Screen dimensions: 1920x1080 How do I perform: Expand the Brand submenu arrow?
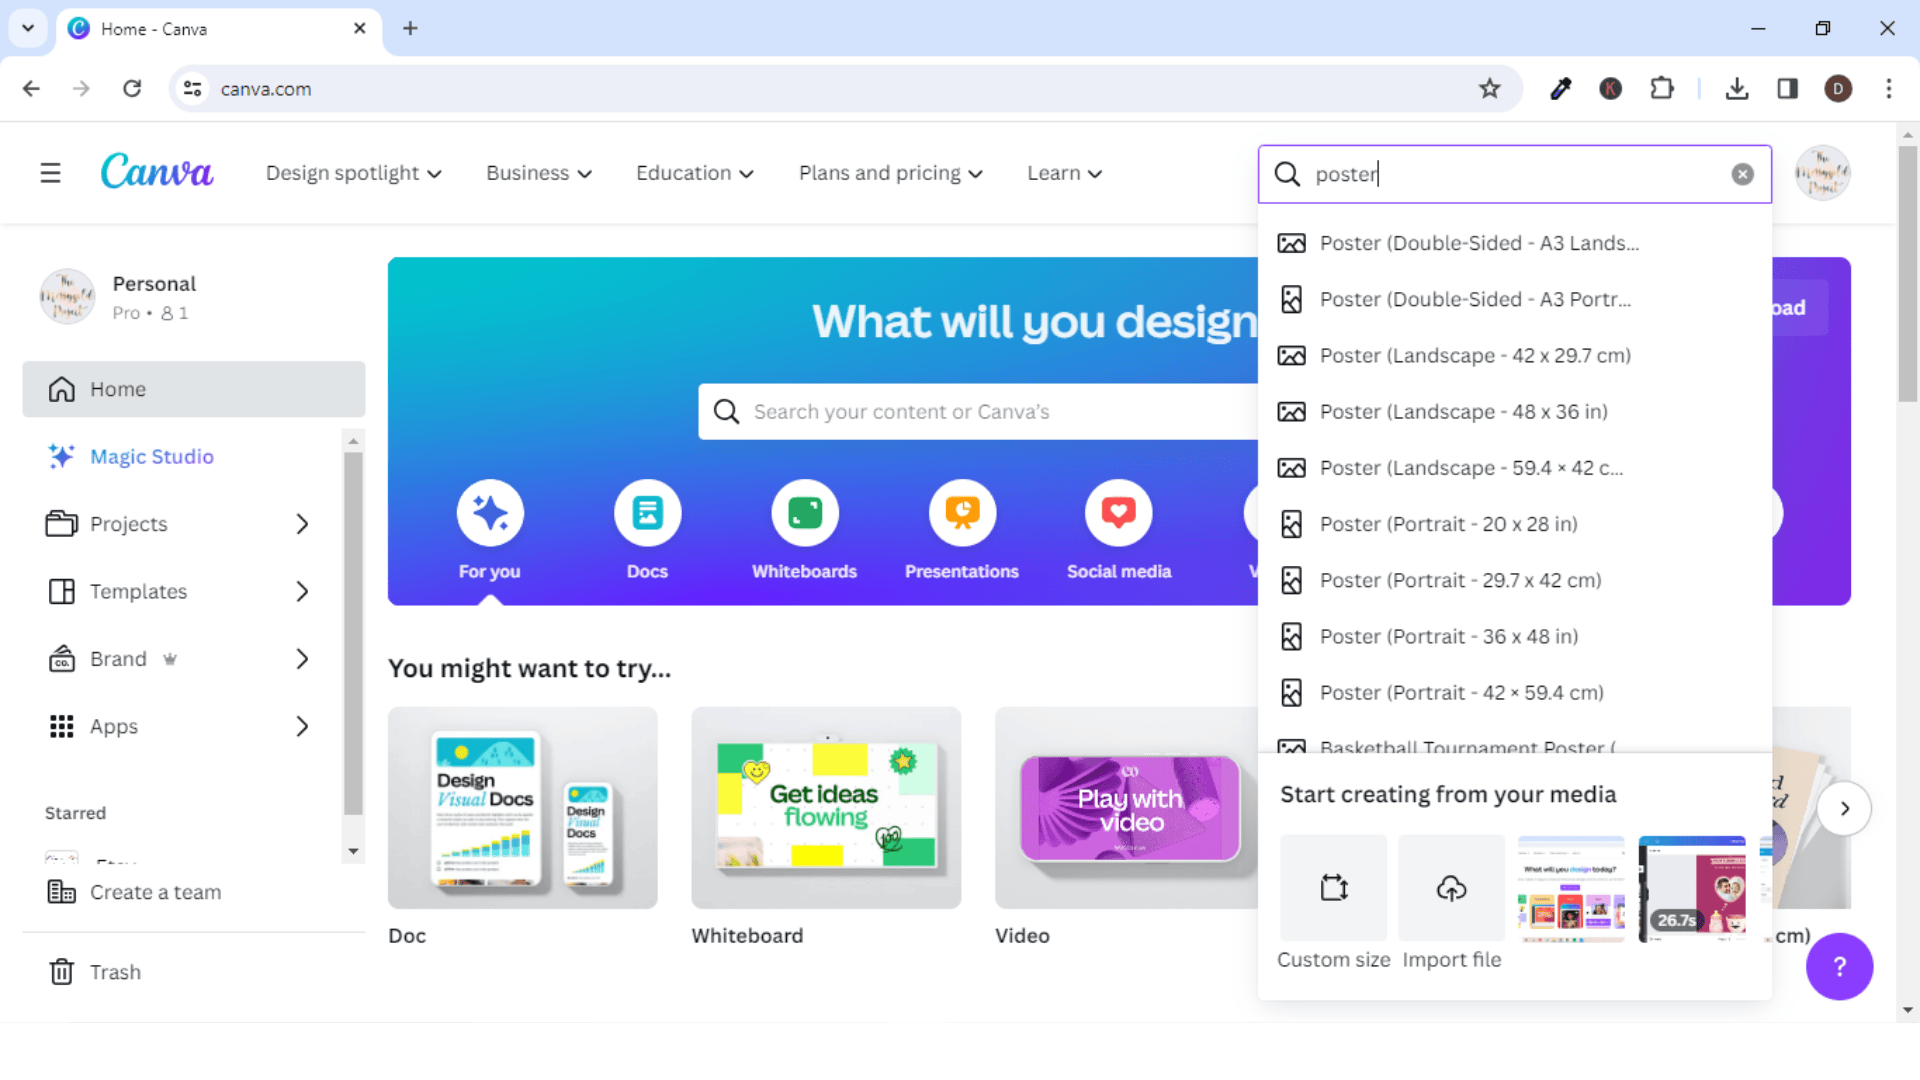coord(302,659)
